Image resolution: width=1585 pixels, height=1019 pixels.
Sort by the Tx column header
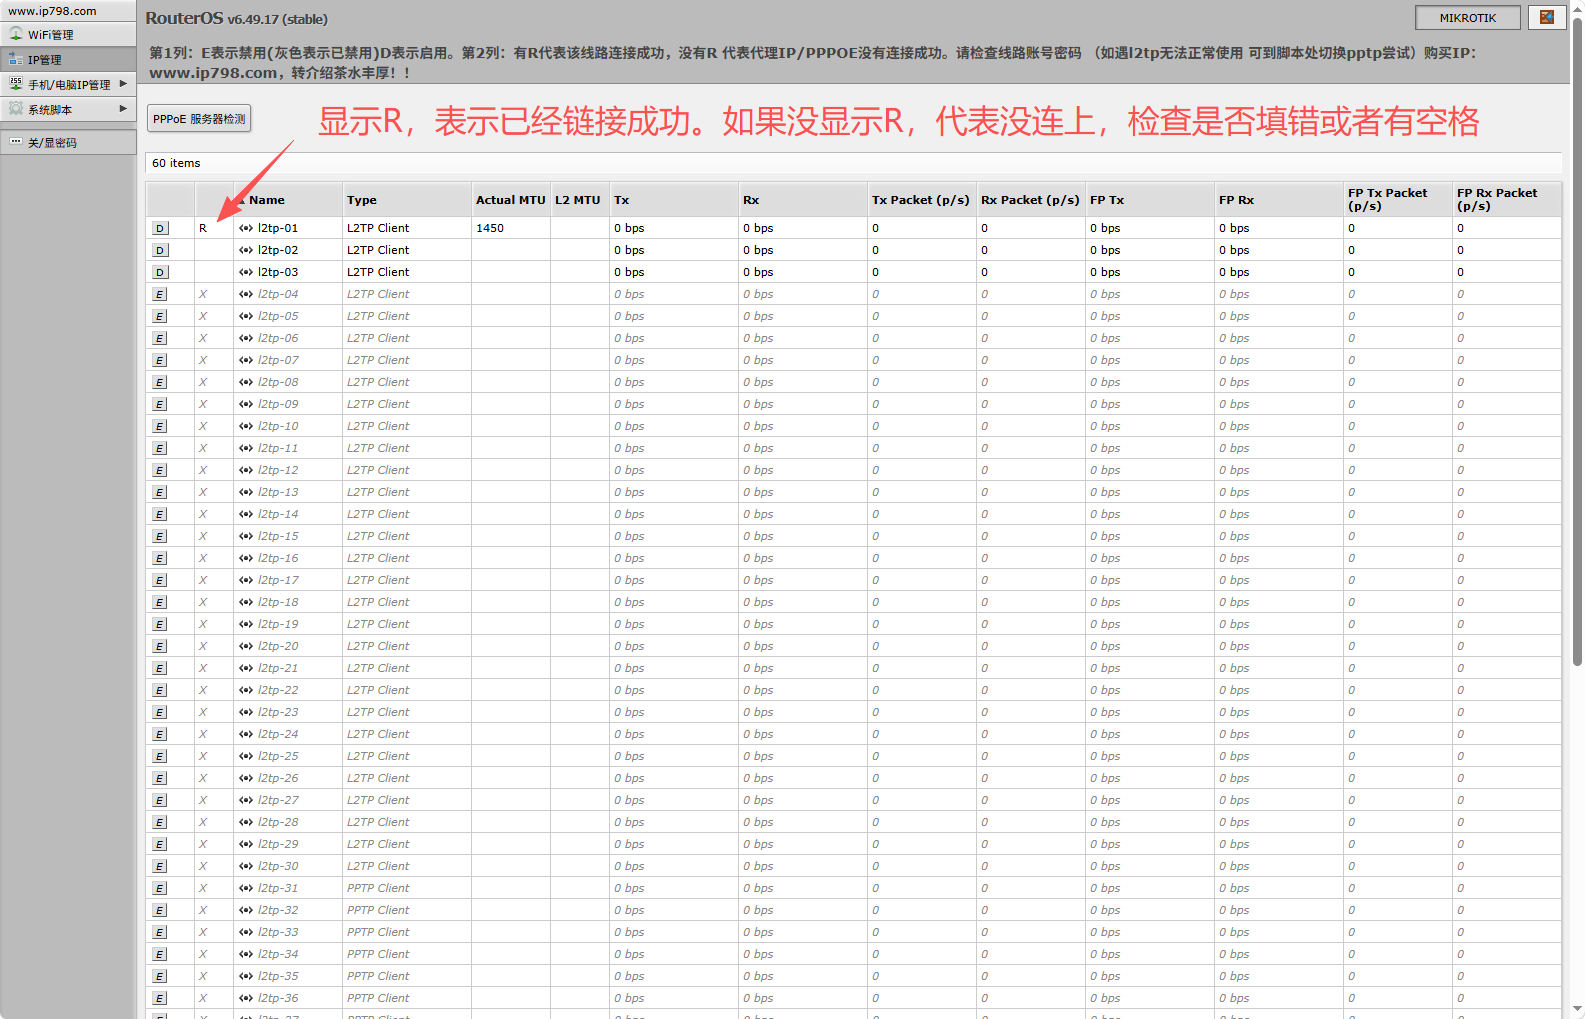674,200
